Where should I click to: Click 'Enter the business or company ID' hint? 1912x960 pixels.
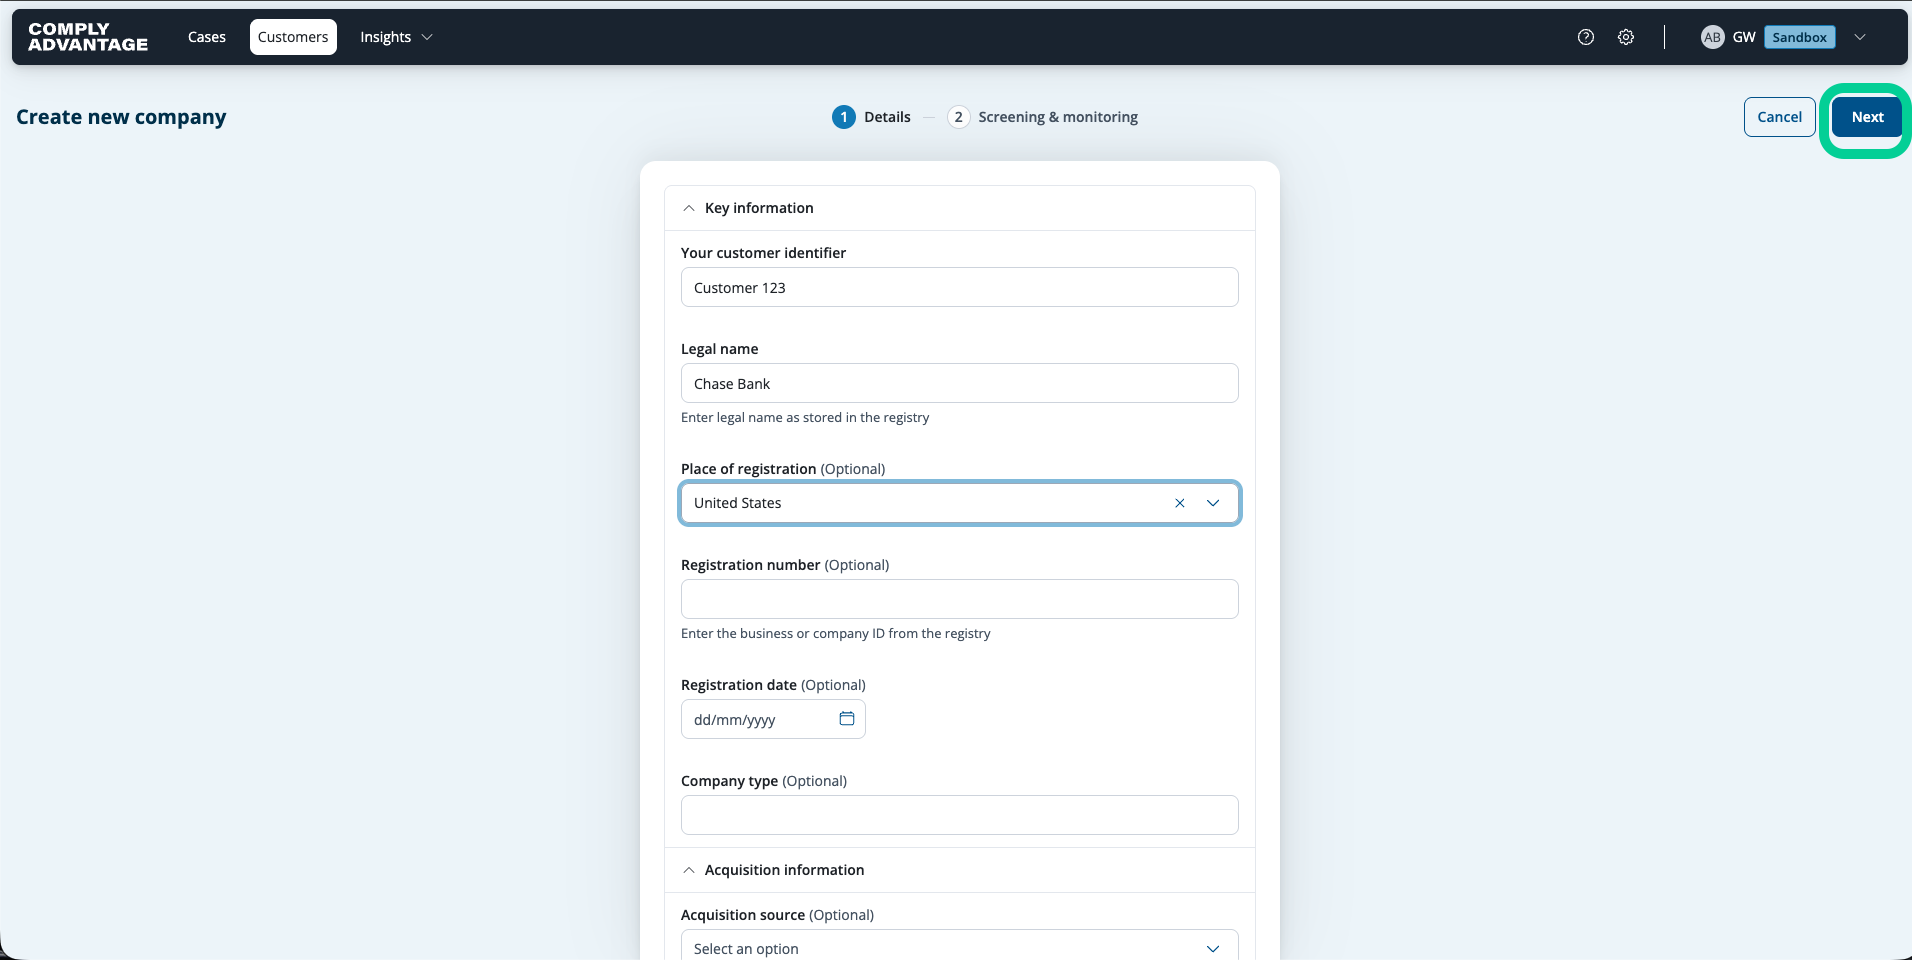point(836,633)
